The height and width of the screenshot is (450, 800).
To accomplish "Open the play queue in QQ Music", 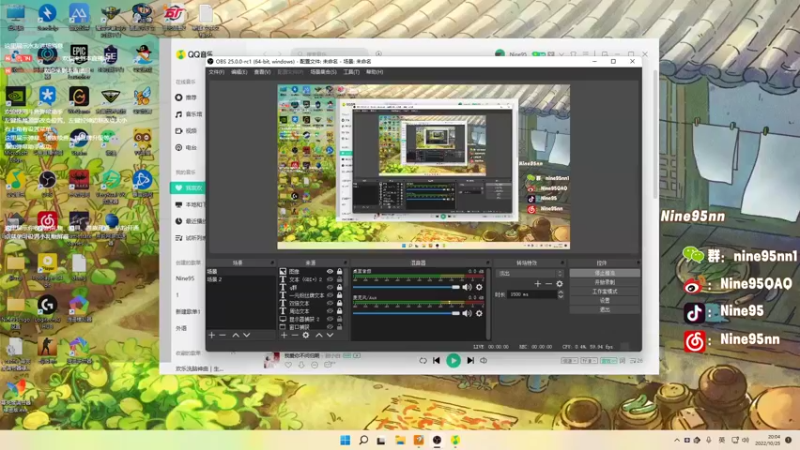I will [x=636, y=361].
